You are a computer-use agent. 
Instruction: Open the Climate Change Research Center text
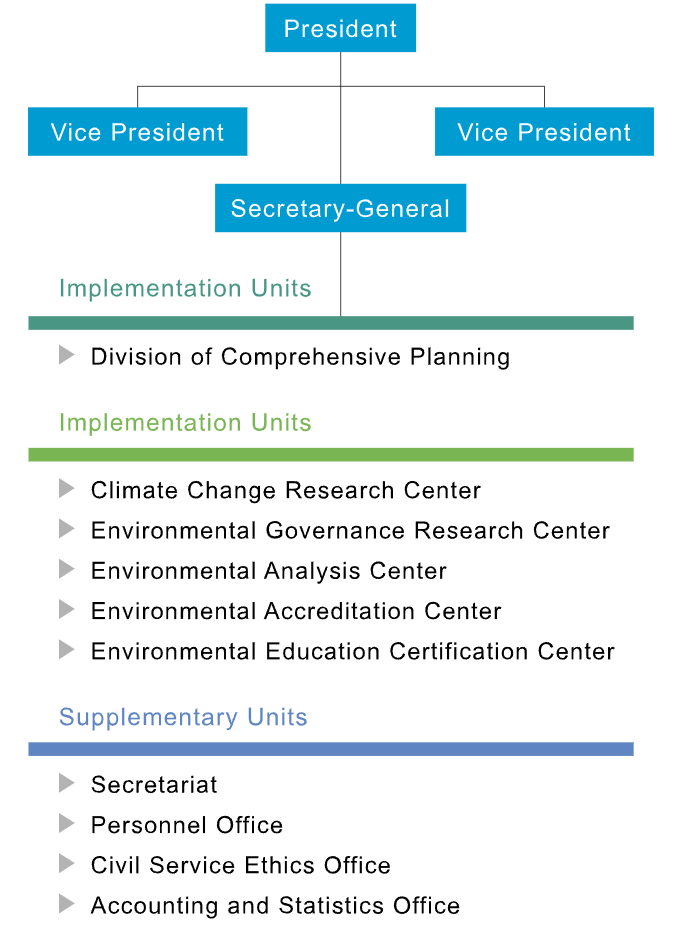(x=286, y=490)
